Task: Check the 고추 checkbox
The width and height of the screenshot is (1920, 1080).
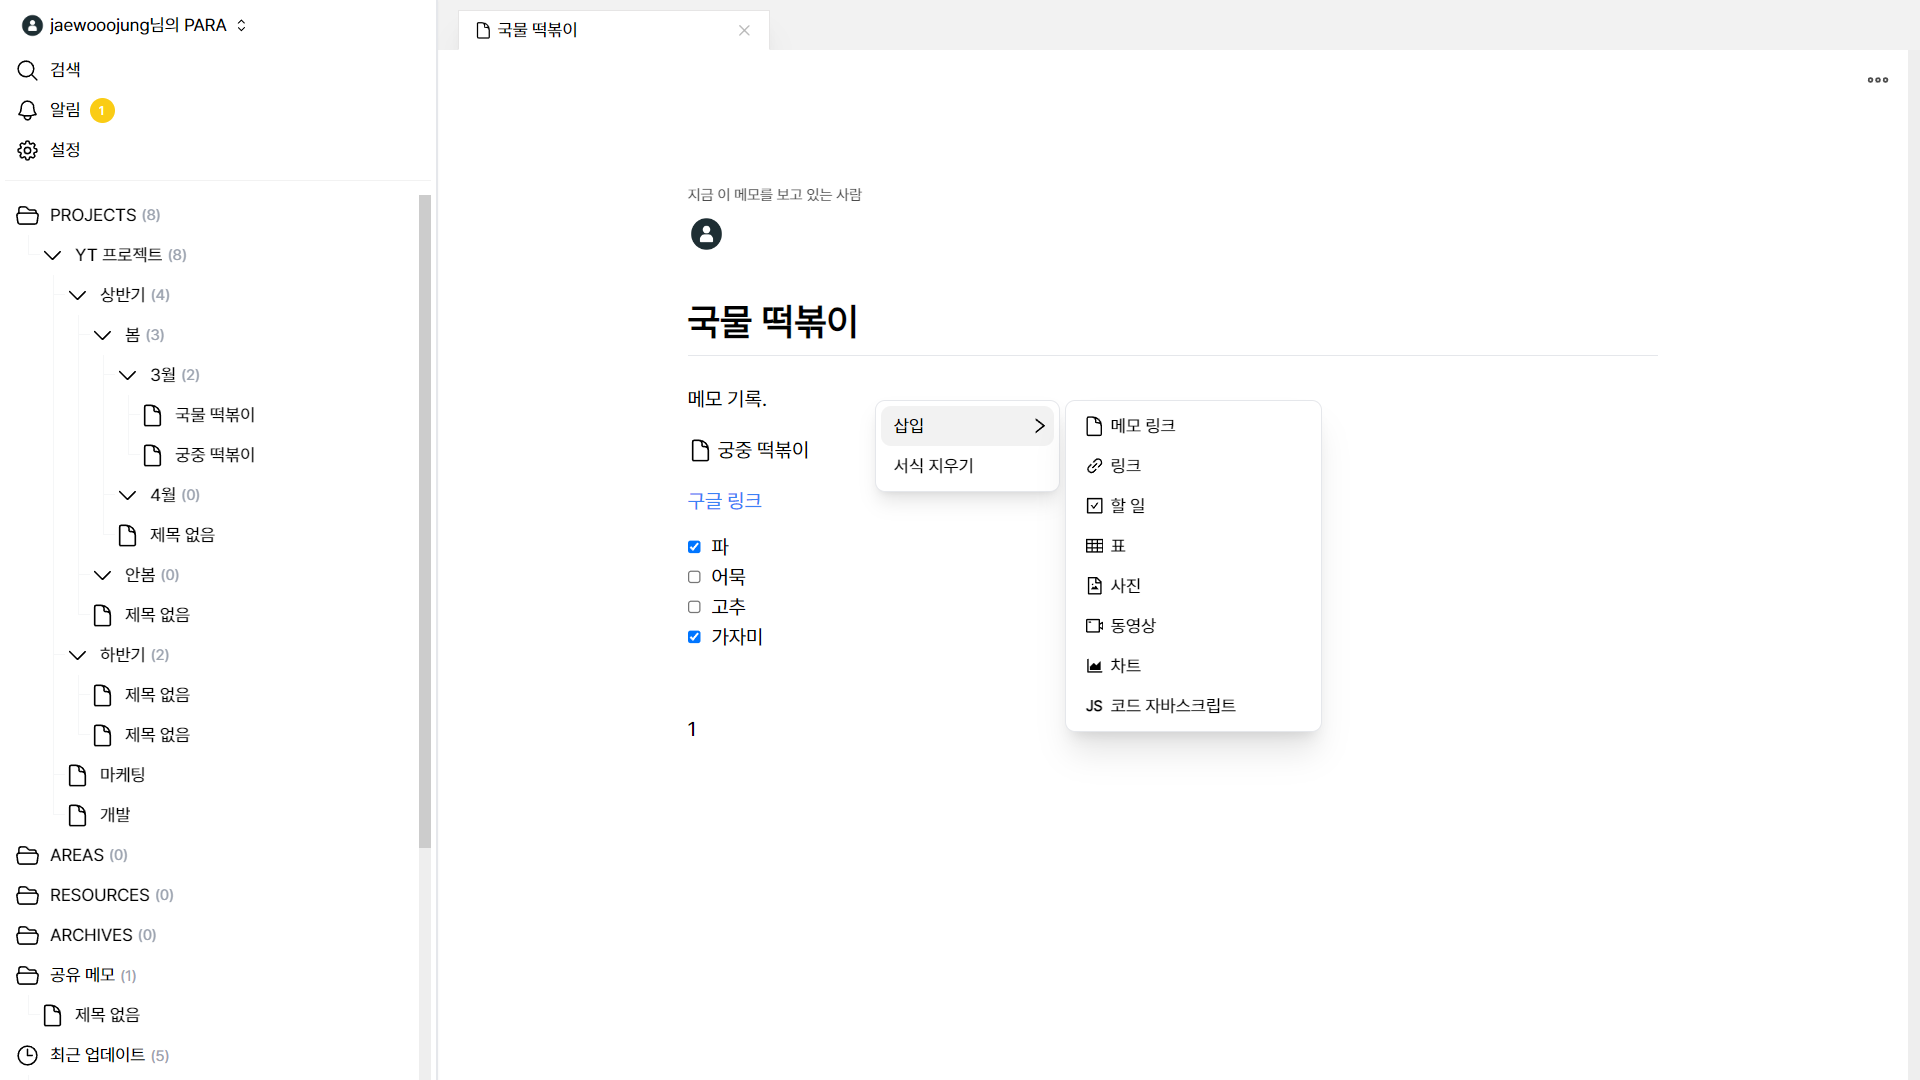Action: tap(694, 607)
